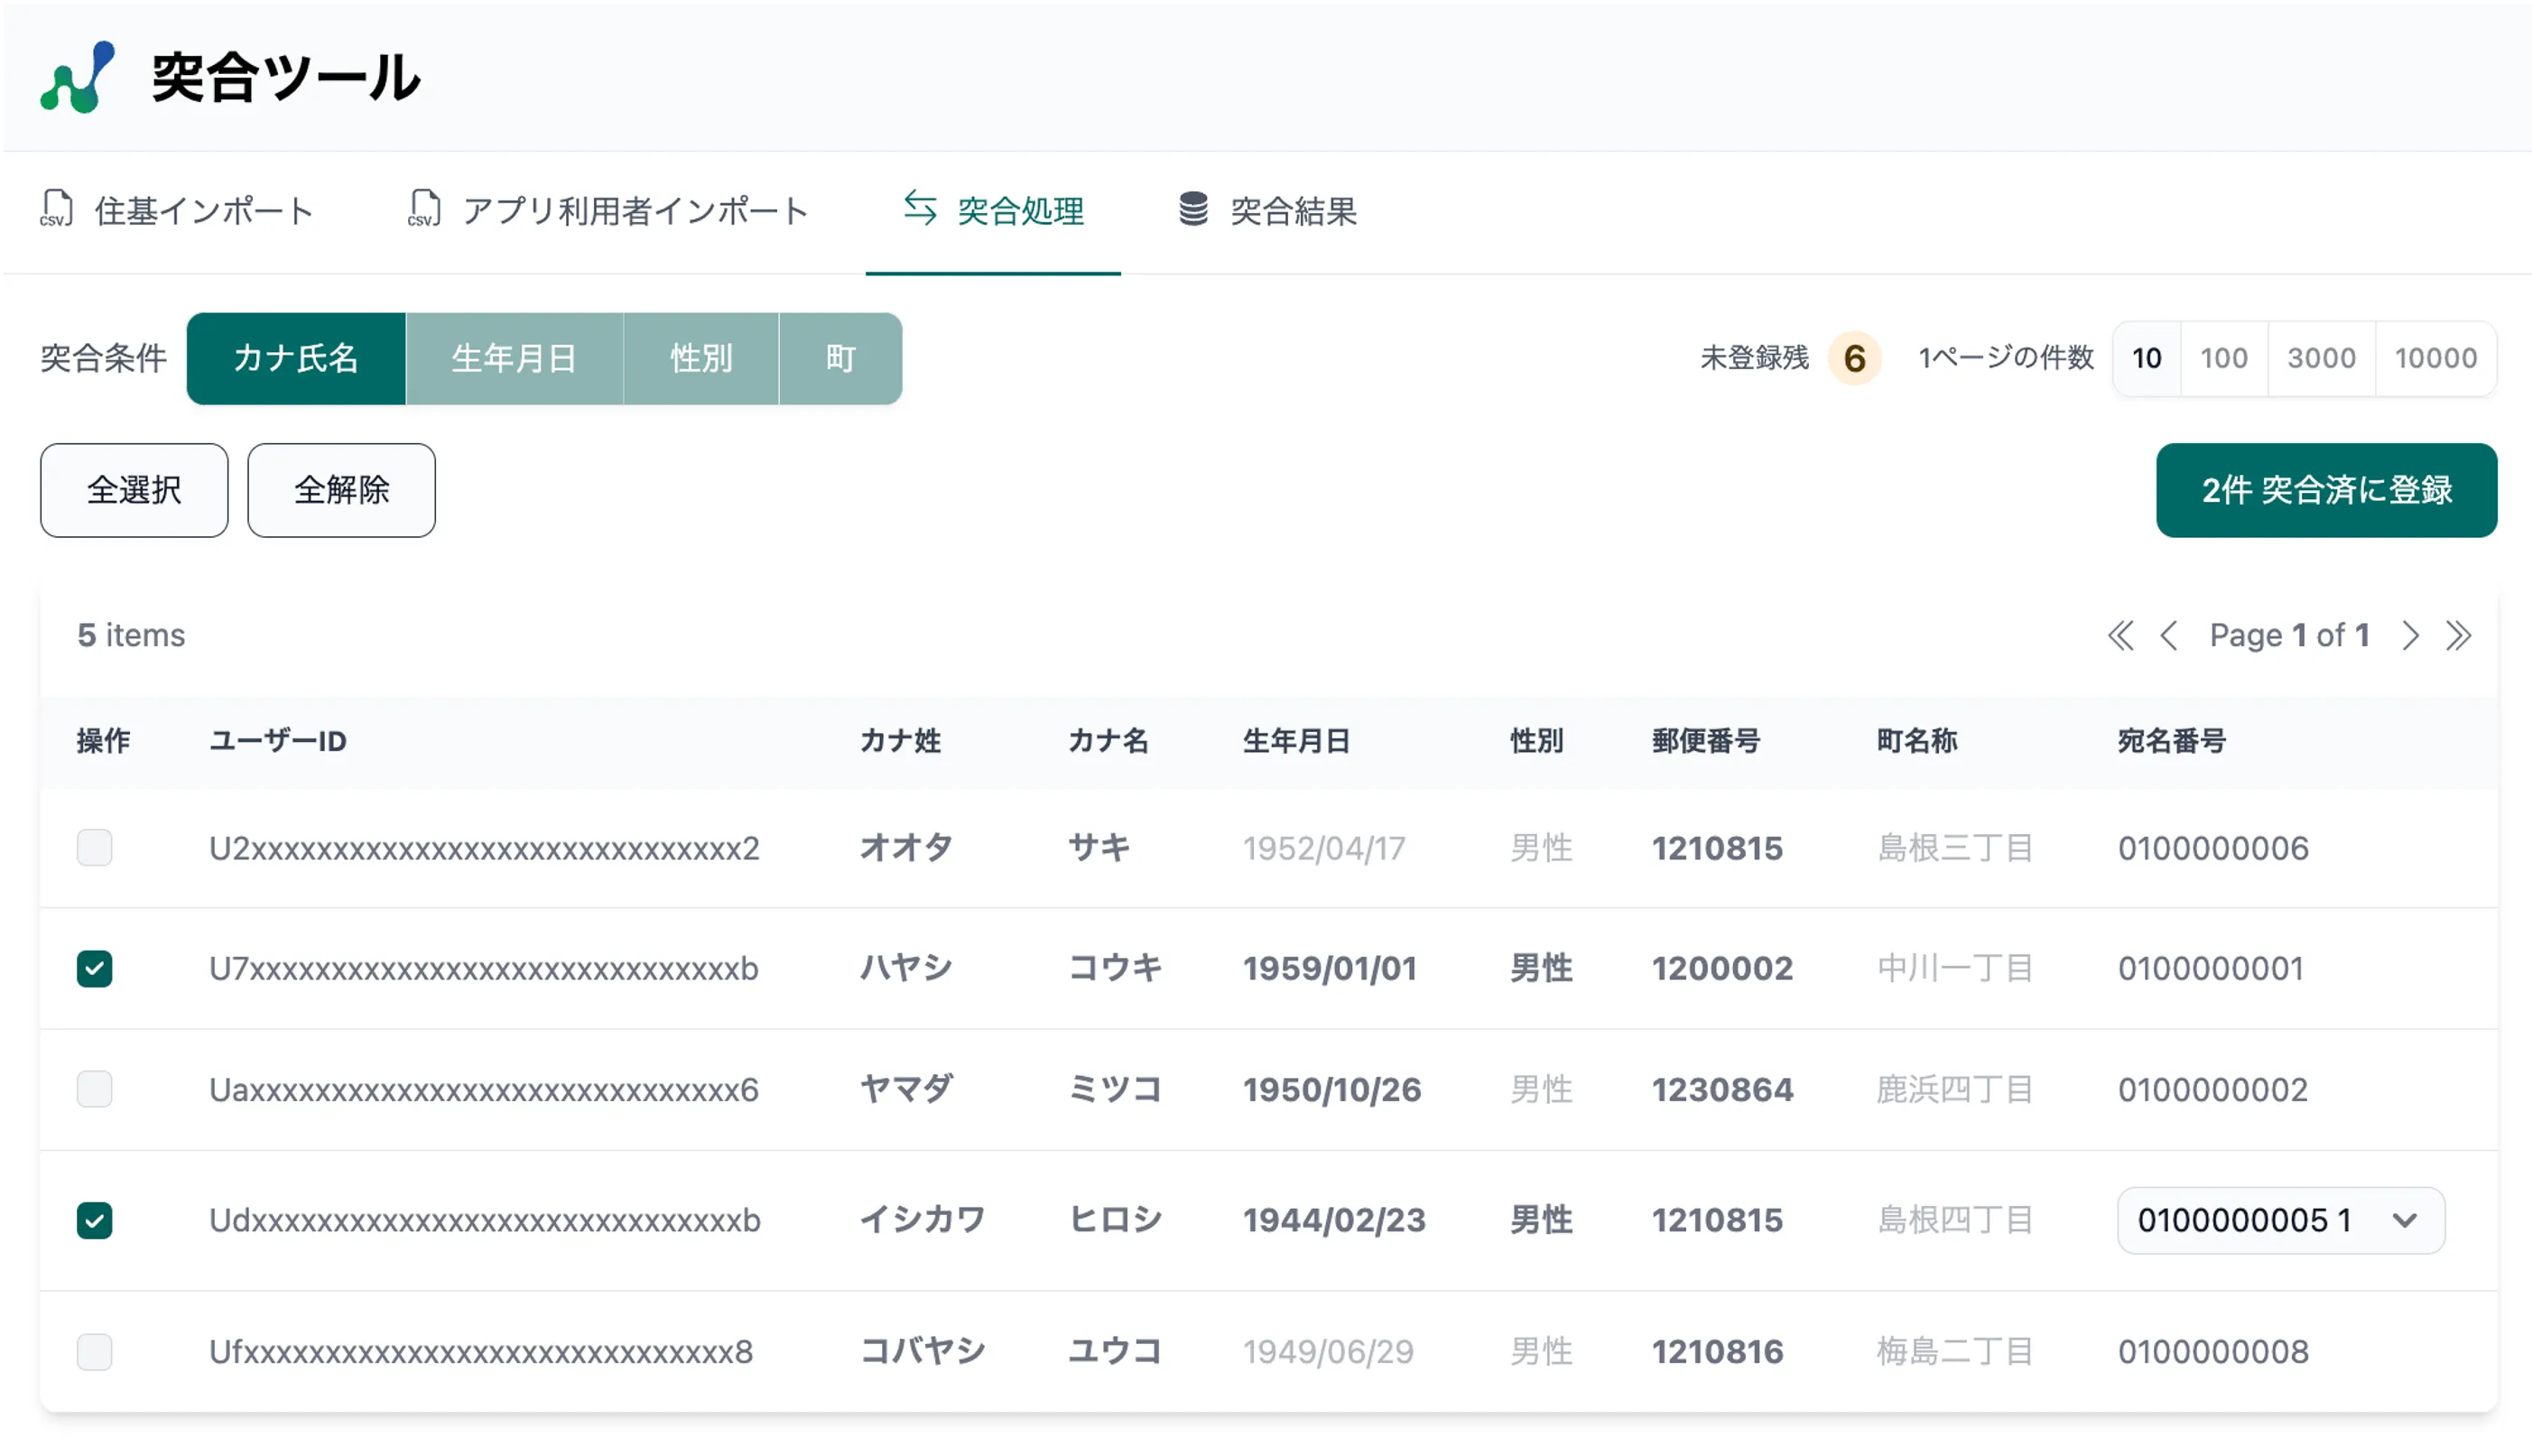The height and width of the screenshot is (1456, 2532).
Task: Click 2件 突合済に登録 button
Action: click(x=2326, y=490)
